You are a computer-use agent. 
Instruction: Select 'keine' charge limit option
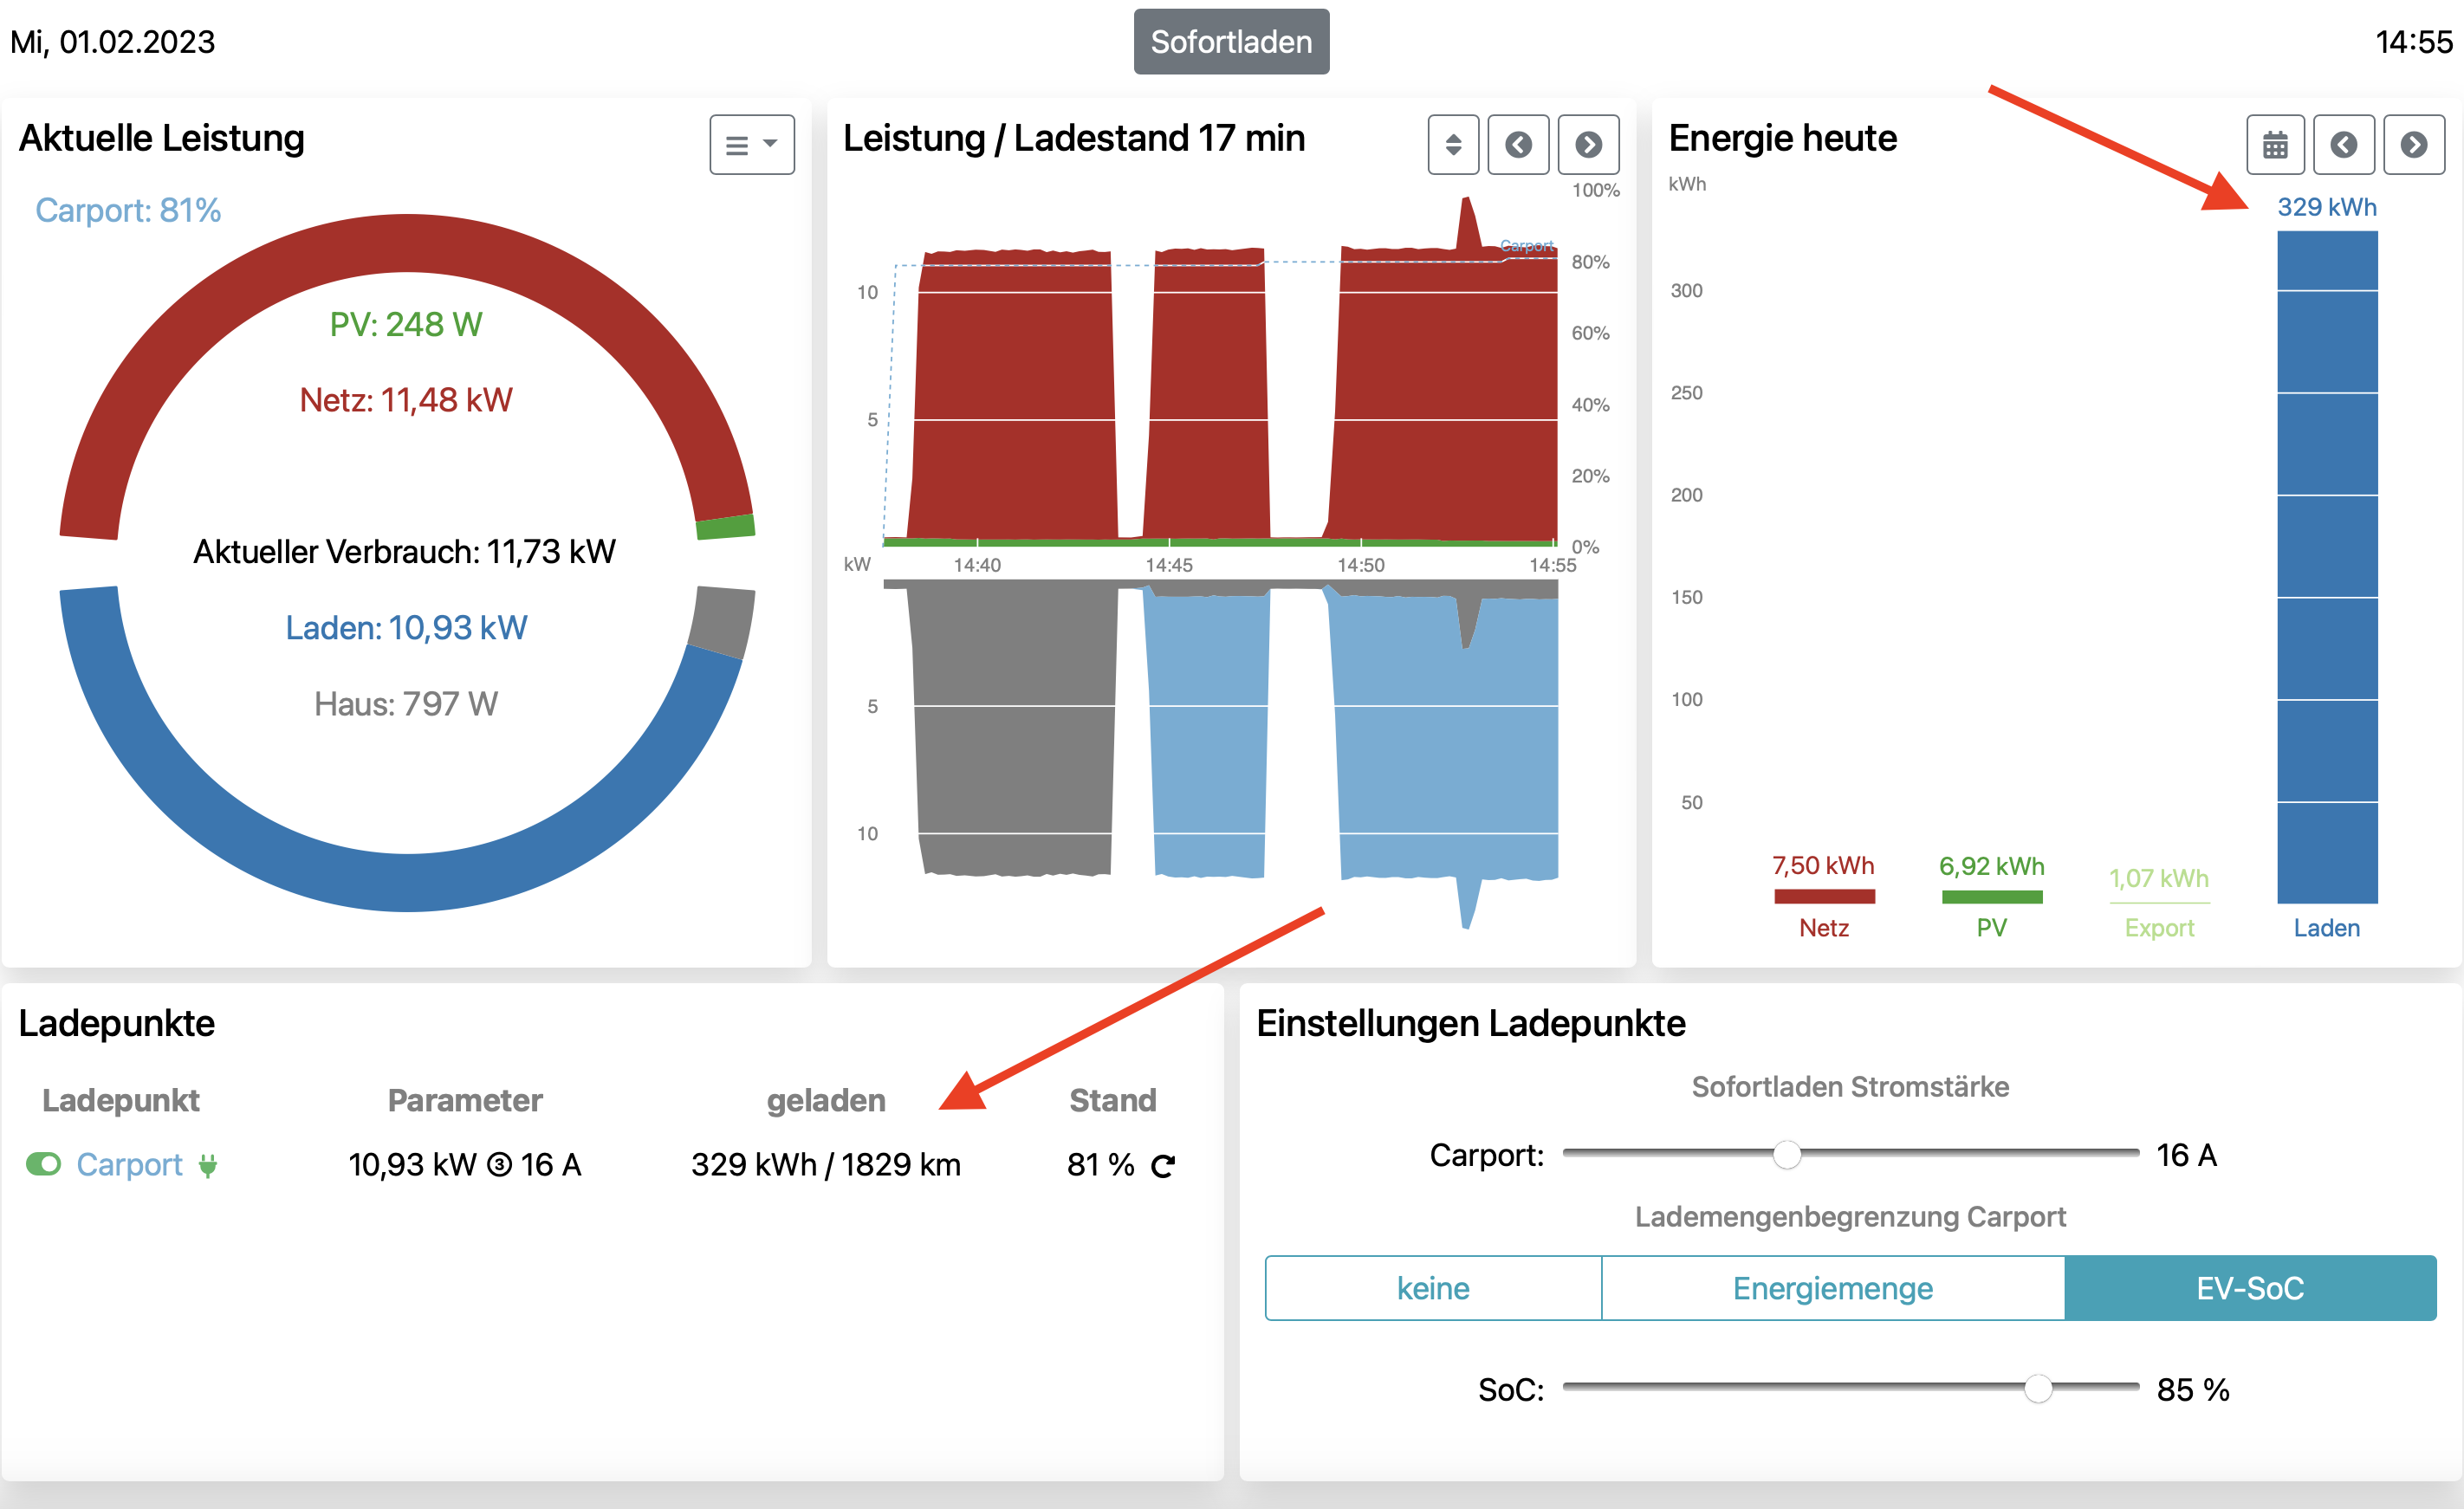point(1432,1288)
